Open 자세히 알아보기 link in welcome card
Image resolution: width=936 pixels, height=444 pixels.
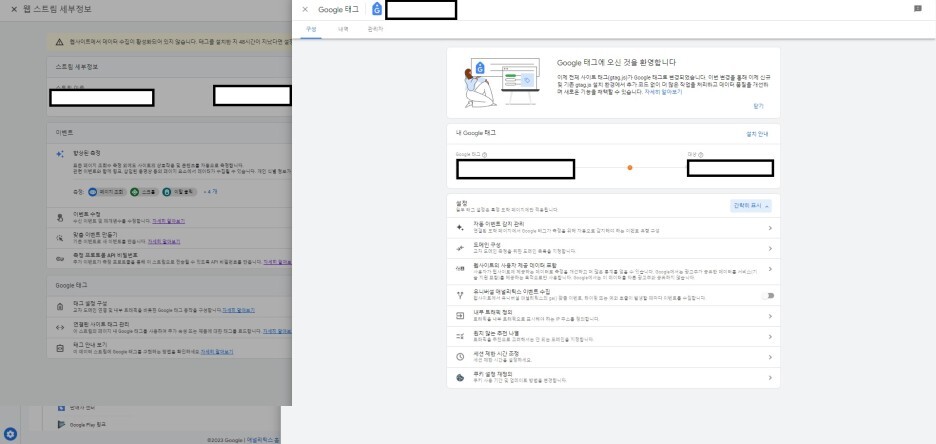coord(663,92)
